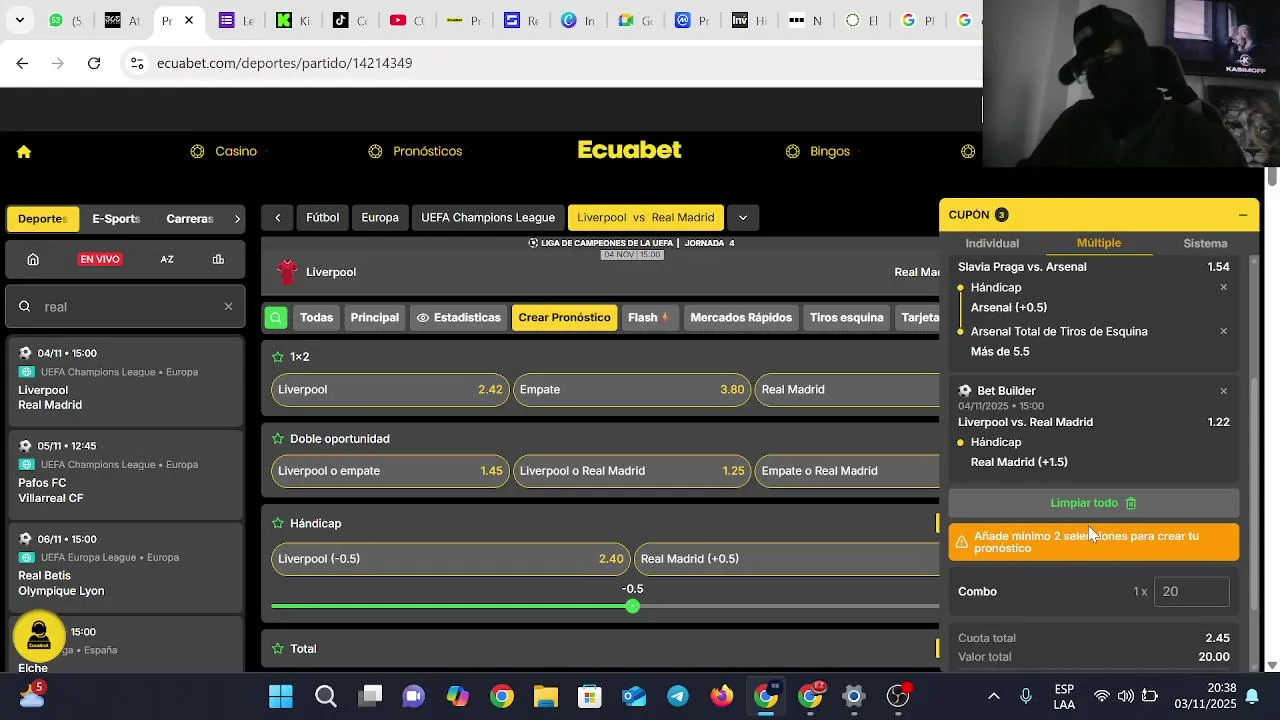Switch coupon to Múltiple tab
This screenshot has height=720, width=1280.
pyautogui.click(x=1099, y=243)
